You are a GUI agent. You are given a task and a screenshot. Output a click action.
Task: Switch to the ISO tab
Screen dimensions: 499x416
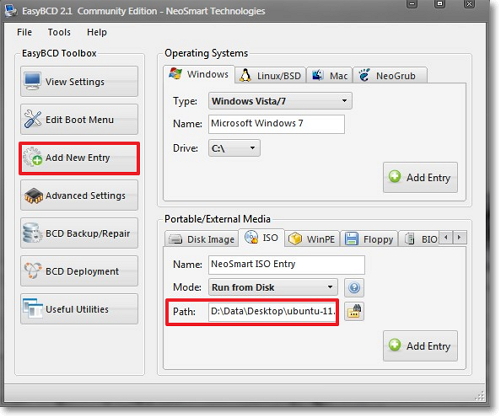click(262, 237)
